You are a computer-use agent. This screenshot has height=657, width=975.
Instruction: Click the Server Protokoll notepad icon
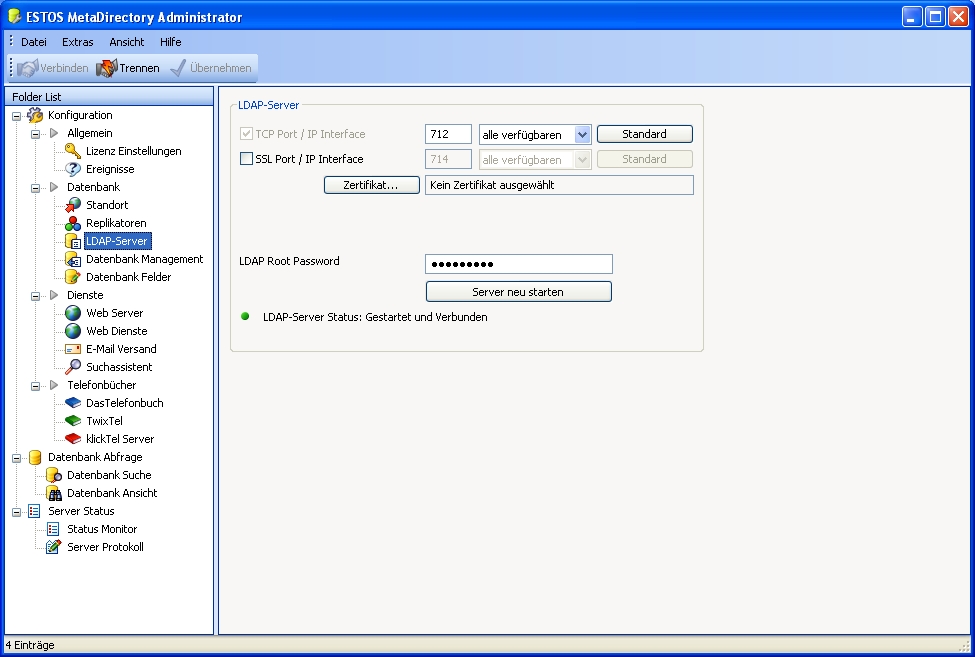[x=53, y=548]
